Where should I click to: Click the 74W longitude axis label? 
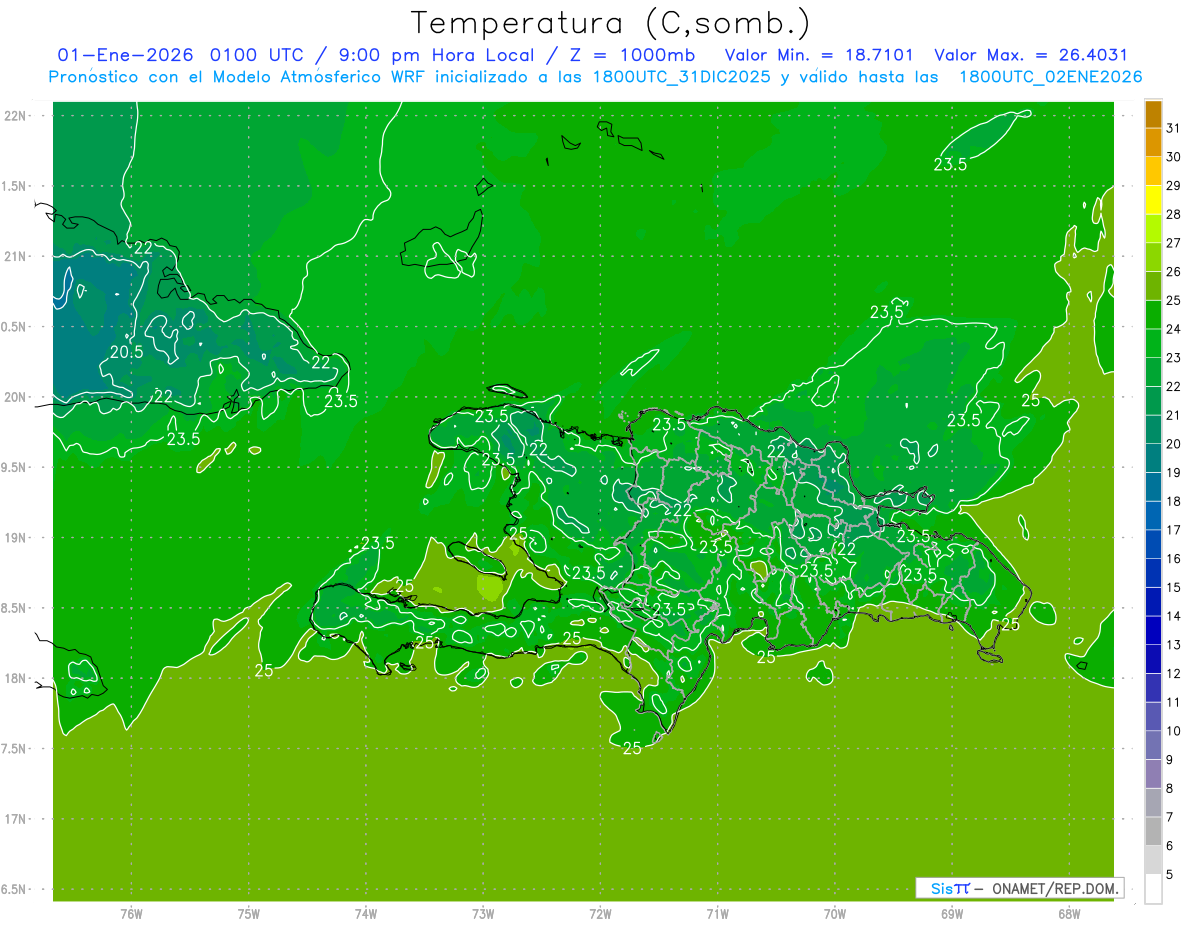(366, 913)
